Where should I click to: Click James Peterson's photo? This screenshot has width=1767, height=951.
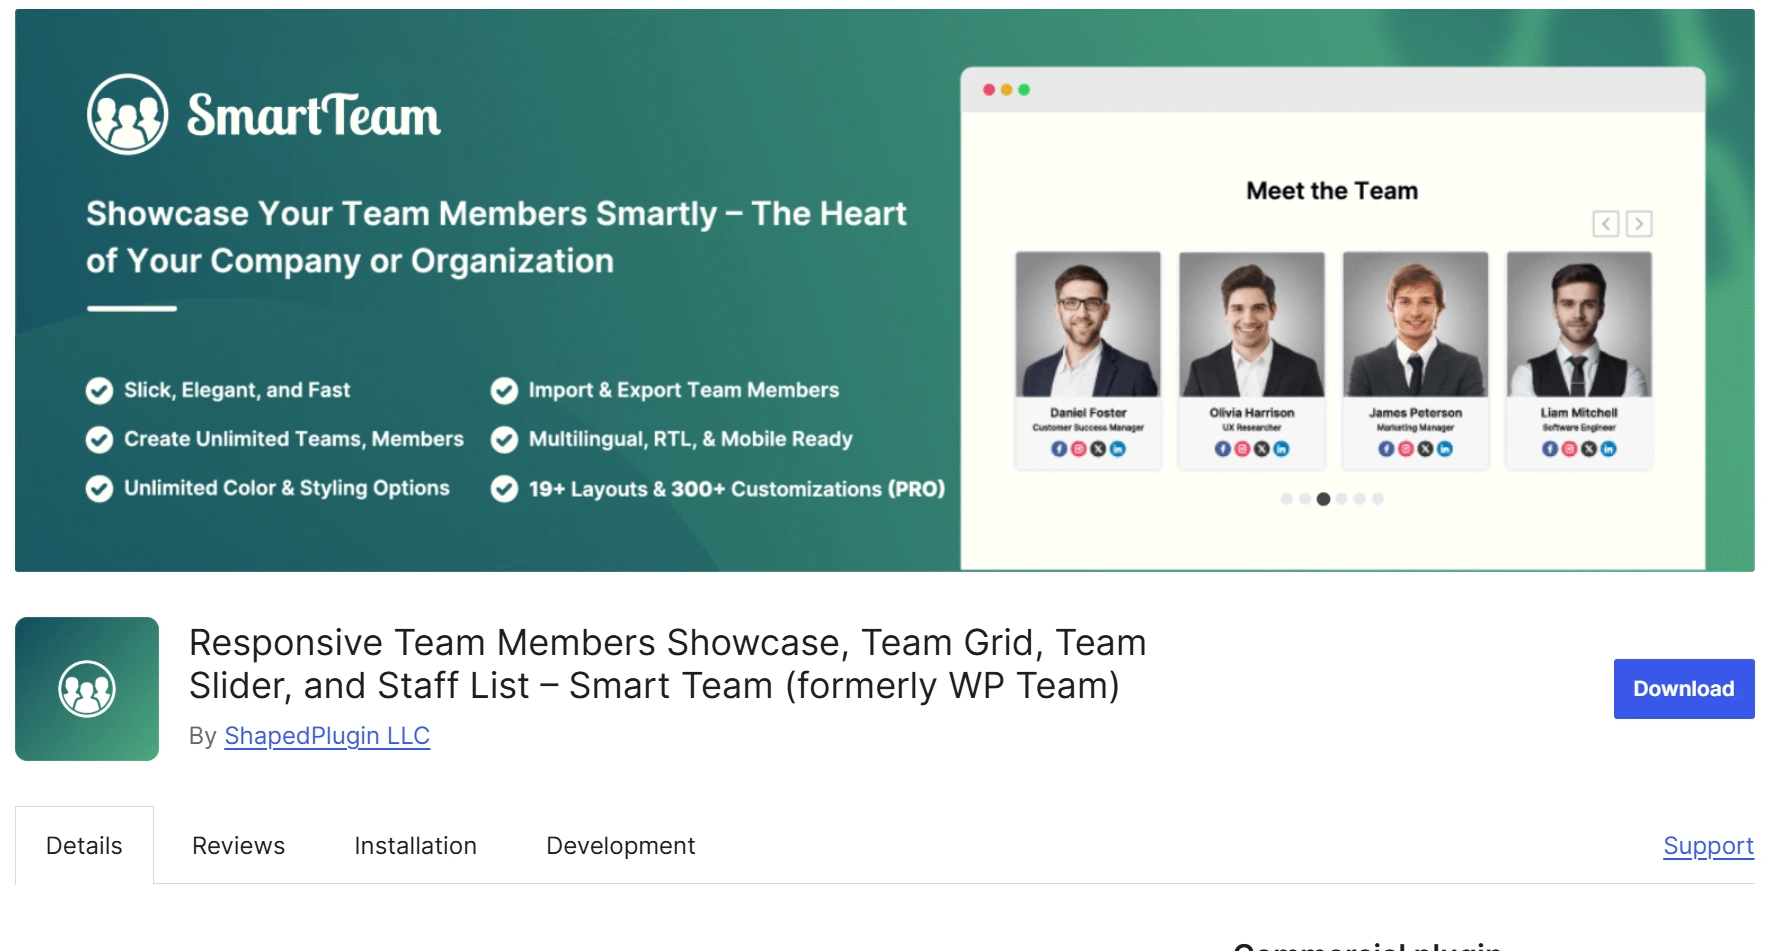[1415, 324]
